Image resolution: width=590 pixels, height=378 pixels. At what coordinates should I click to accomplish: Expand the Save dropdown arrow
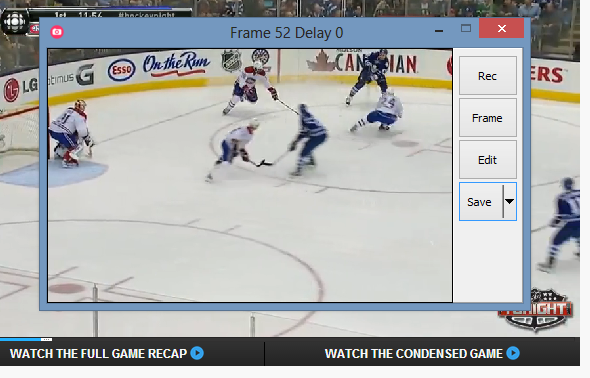(x=509, y=202)
